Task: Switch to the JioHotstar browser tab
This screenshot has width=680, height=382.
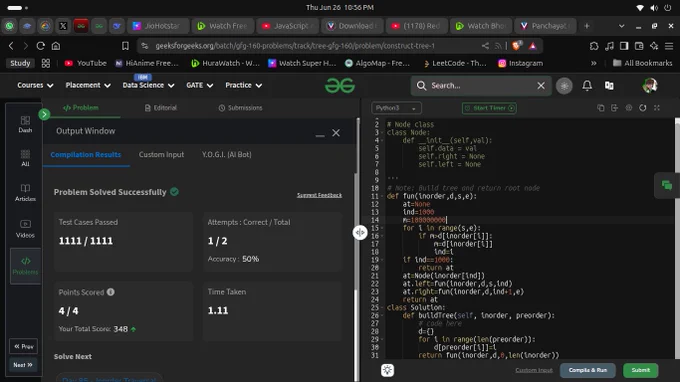Action: (158, 26)
